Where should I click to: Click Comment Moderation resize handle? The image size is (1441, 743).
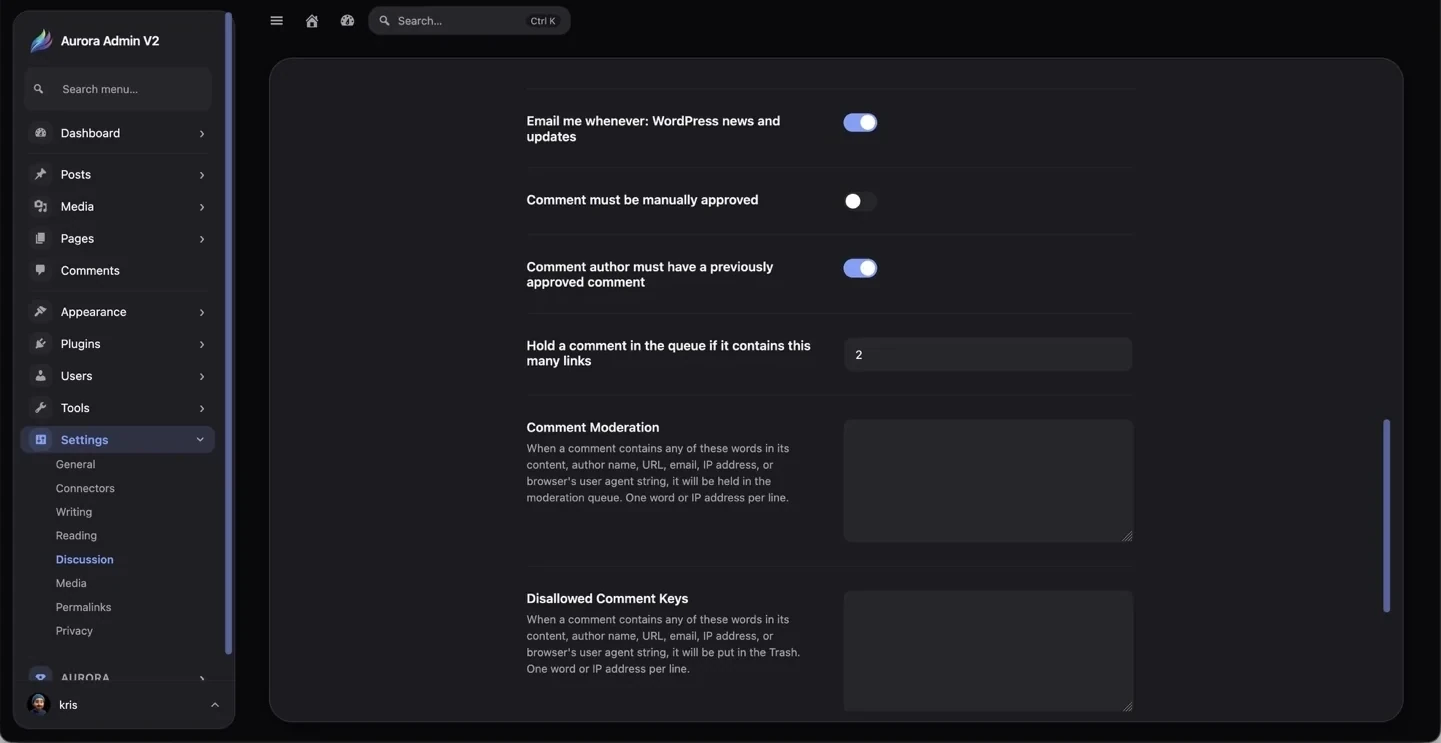tap(1127, 536)
